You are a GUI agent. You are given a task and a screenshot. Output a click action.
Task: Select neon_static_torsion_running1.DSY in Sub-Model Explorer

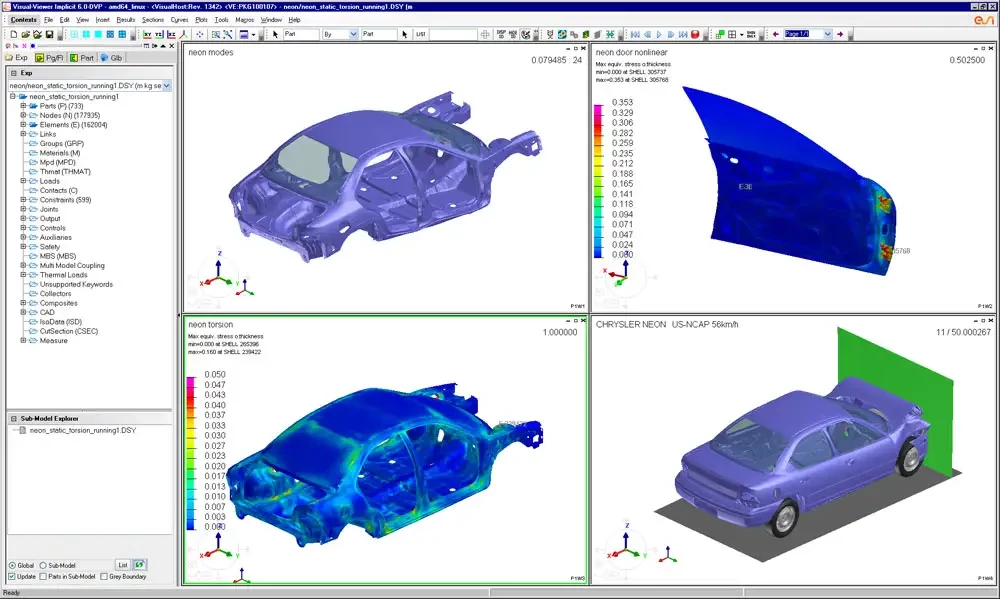[83, 431]
